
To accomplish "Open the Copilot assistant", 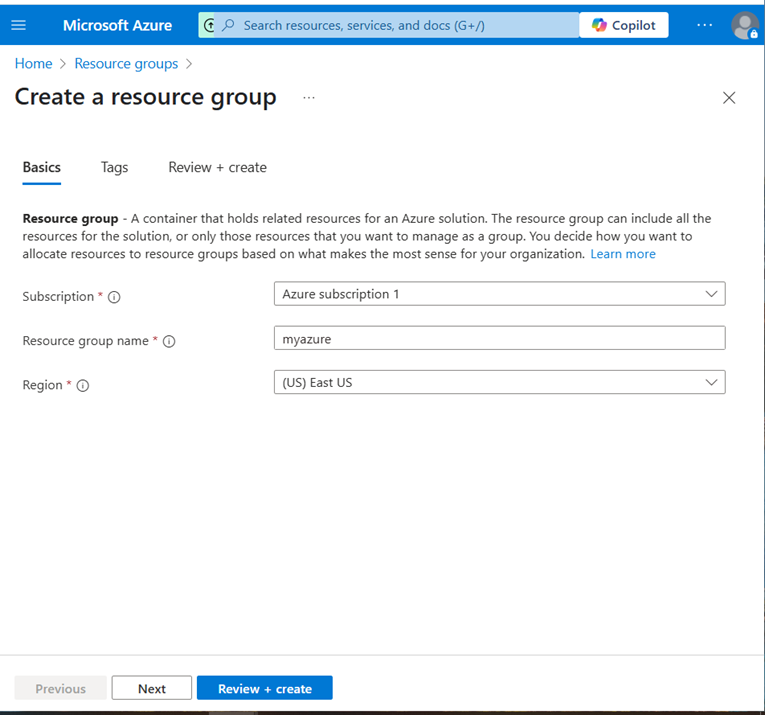I will point(624,25).
